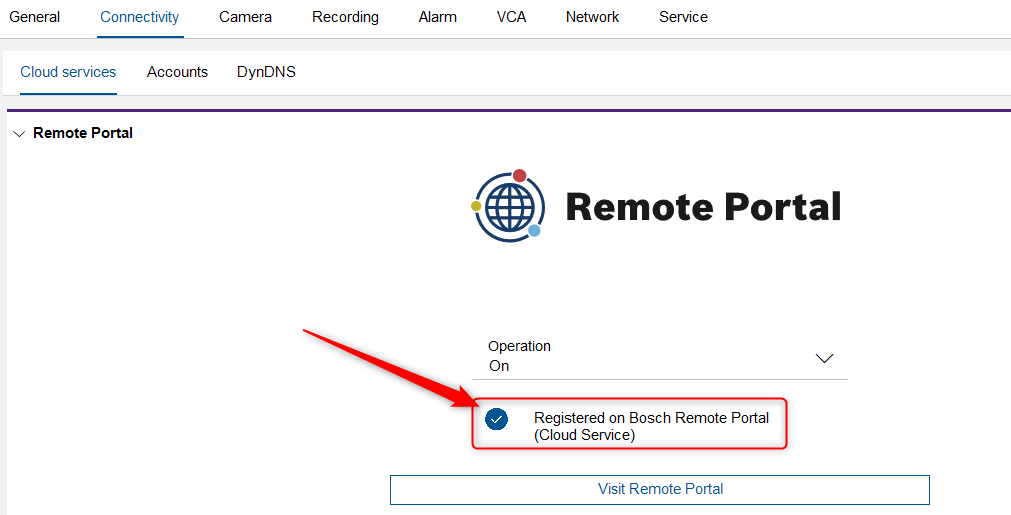Viewport: 1011px width, 515px height.
Task: Select the Cloud services sub-tab
Action: 68,72
